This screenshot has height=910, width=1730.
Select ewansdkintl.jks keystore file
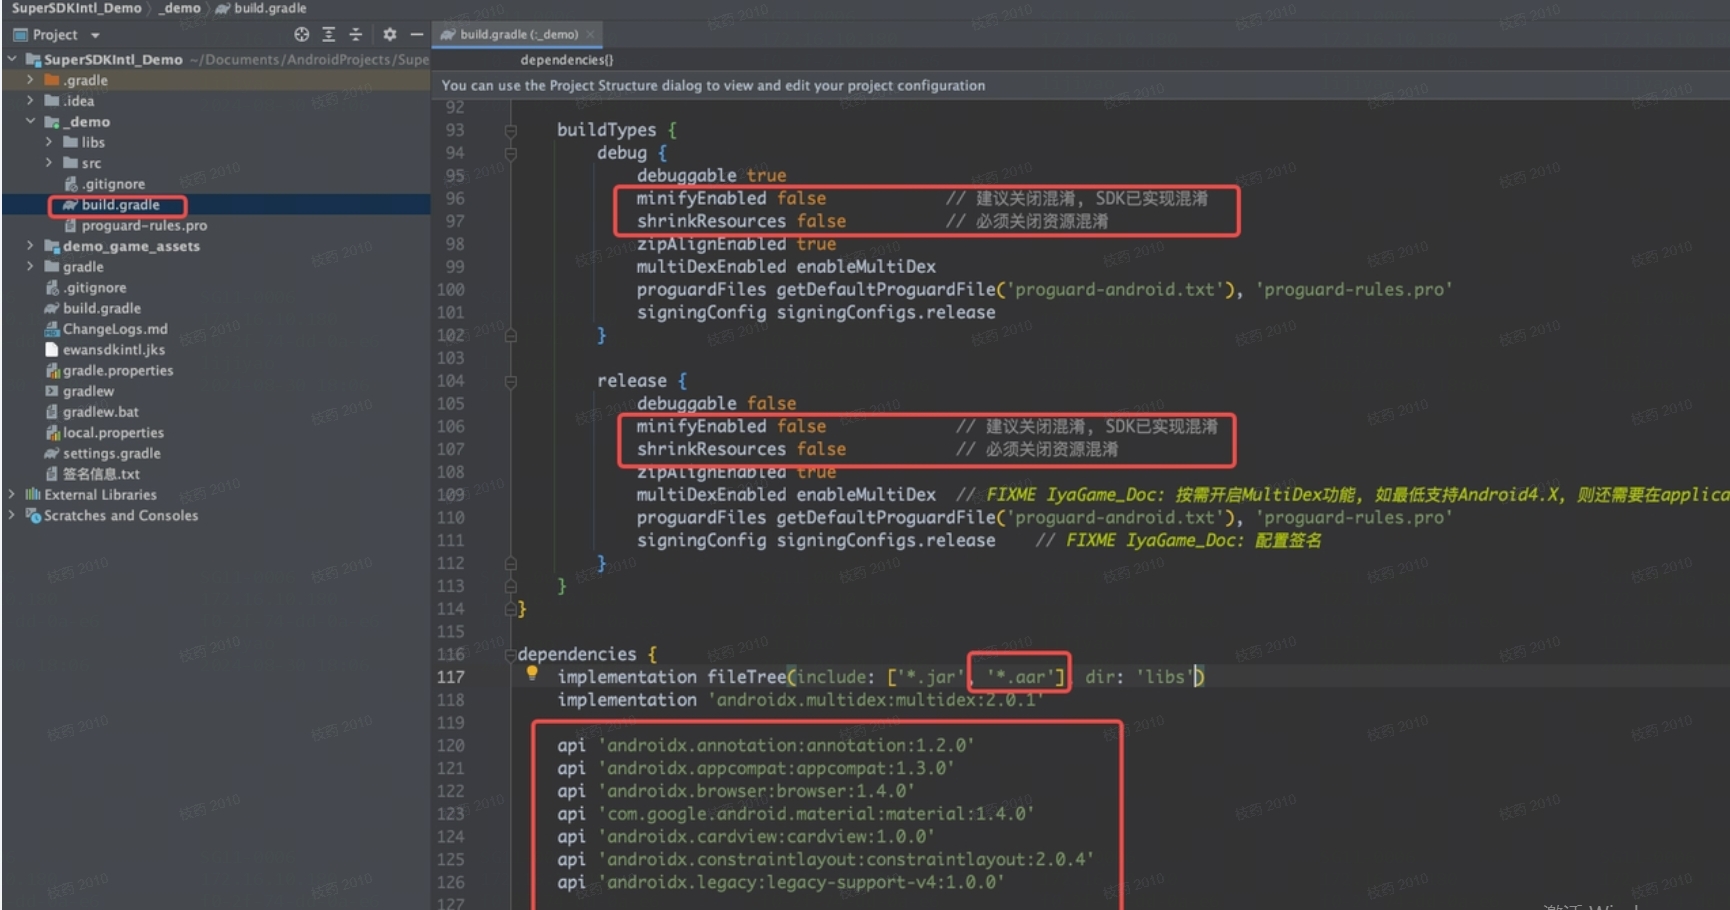(105, 350)
